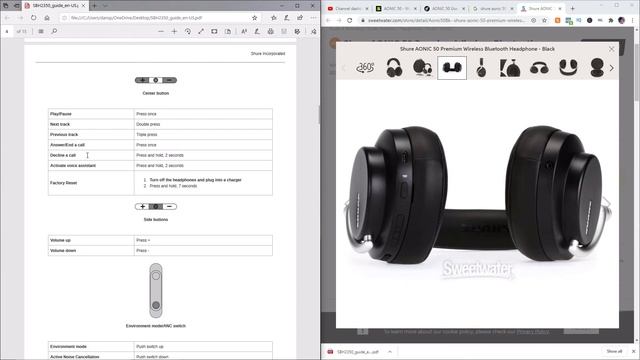Click PDF page layout icon
The image size is (640, 360).
point(228,31)
